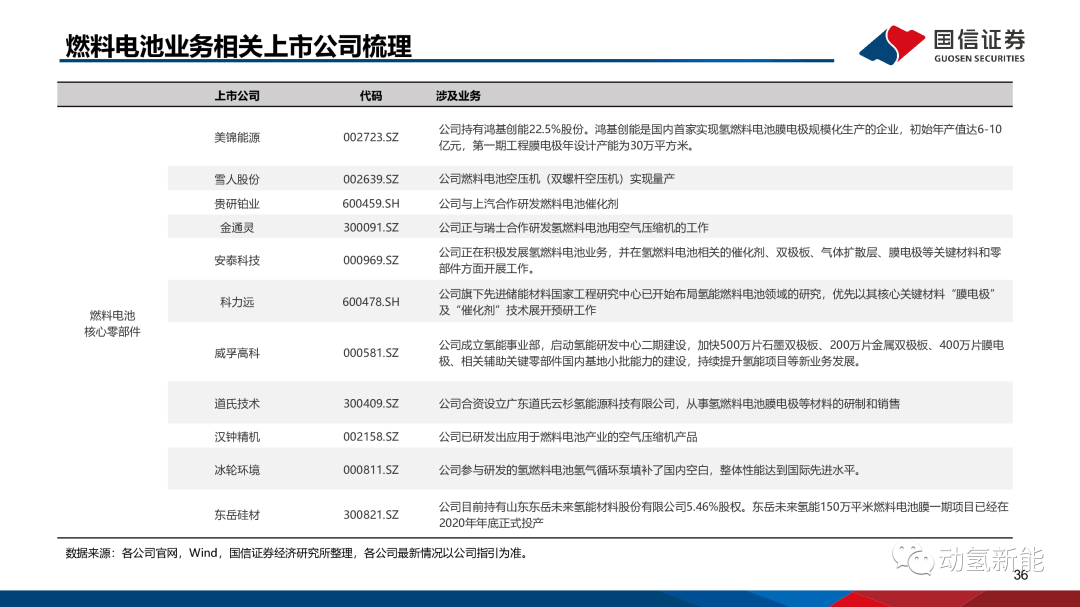Image resolution: width=1080 pixels, height=607 pixels.
Task: Click stock code 000581.SZ
Action: click(x=371, y=353)
